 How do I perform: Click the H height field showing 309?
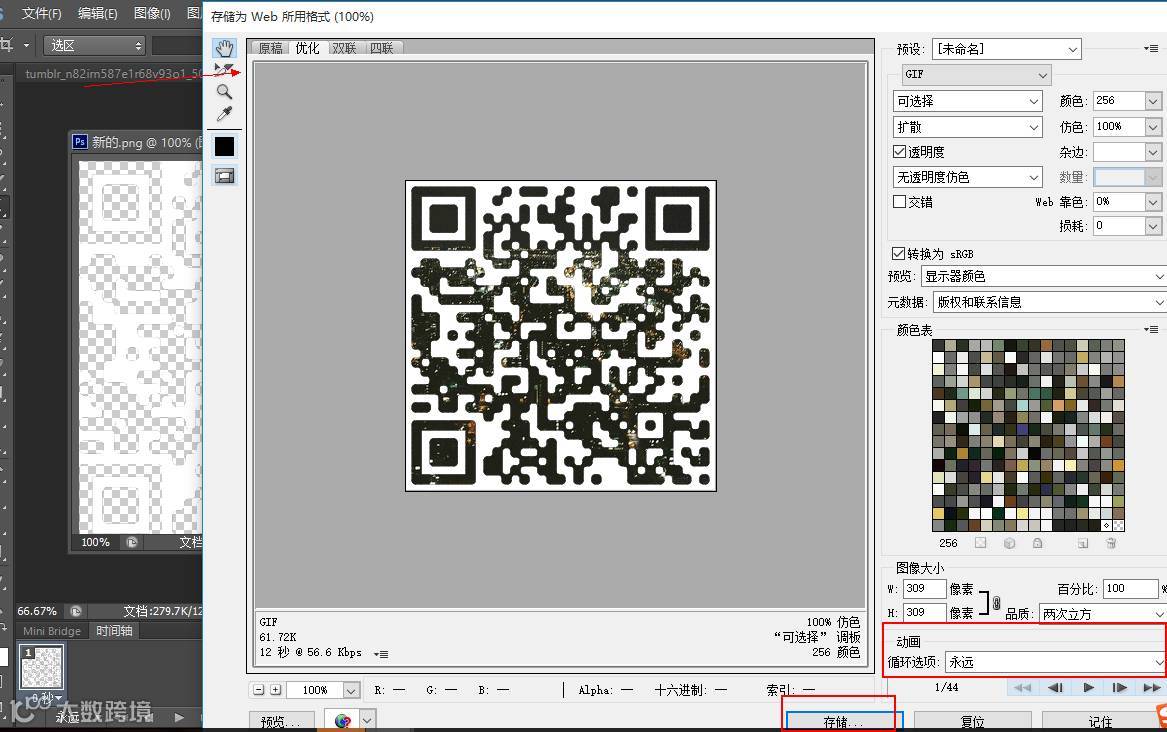tap(924, 612)
